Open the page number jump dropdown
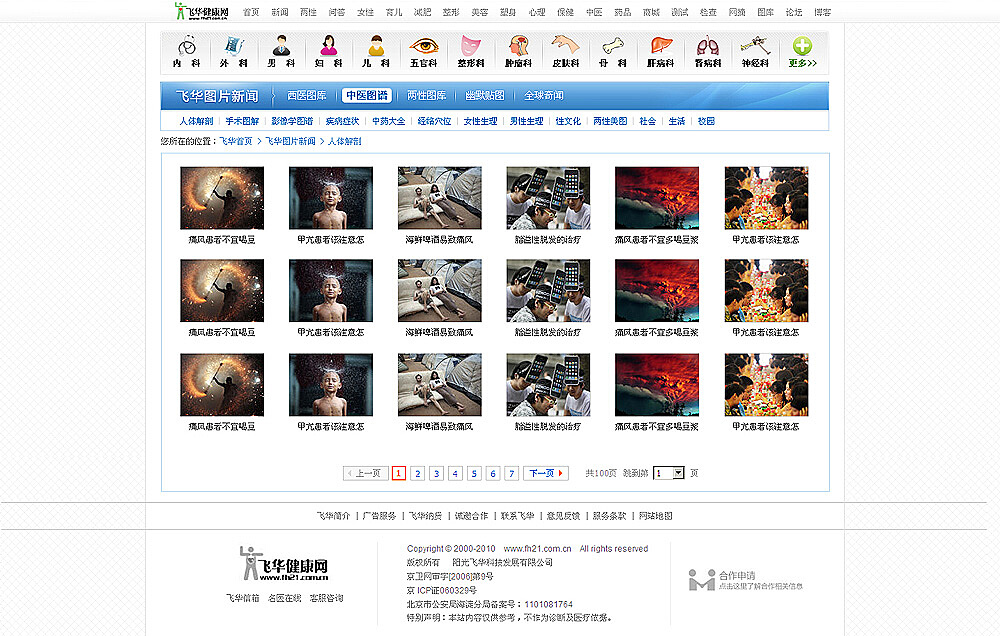 (x=668, y=472)
